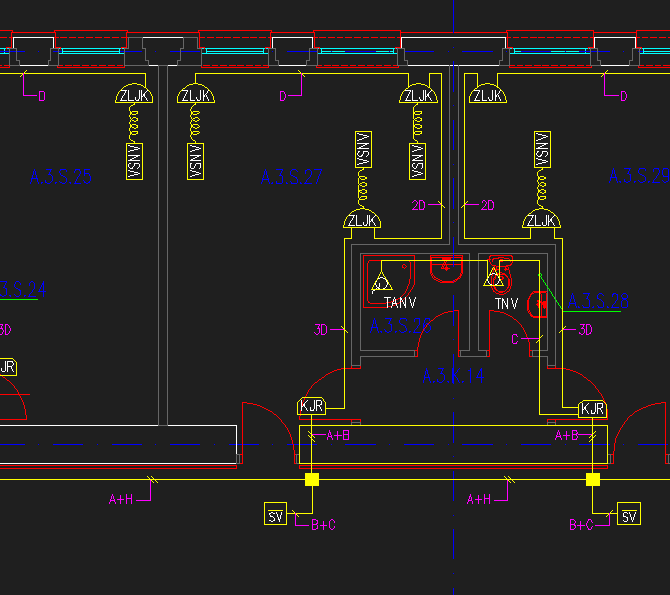Click the red washbasin between the two bathrooms
Viewport: 670px width, 595px height.
[445, 267]
